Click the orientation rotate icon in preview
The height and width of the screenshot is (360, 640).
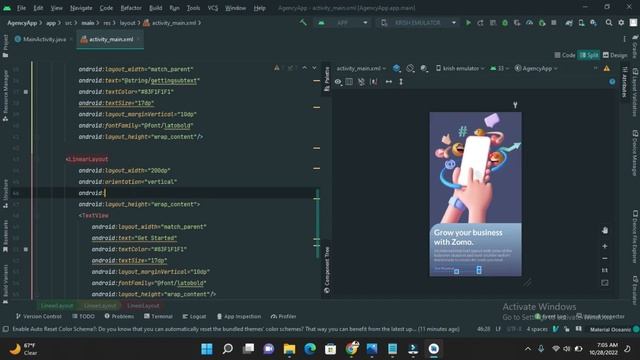(410, 68)
